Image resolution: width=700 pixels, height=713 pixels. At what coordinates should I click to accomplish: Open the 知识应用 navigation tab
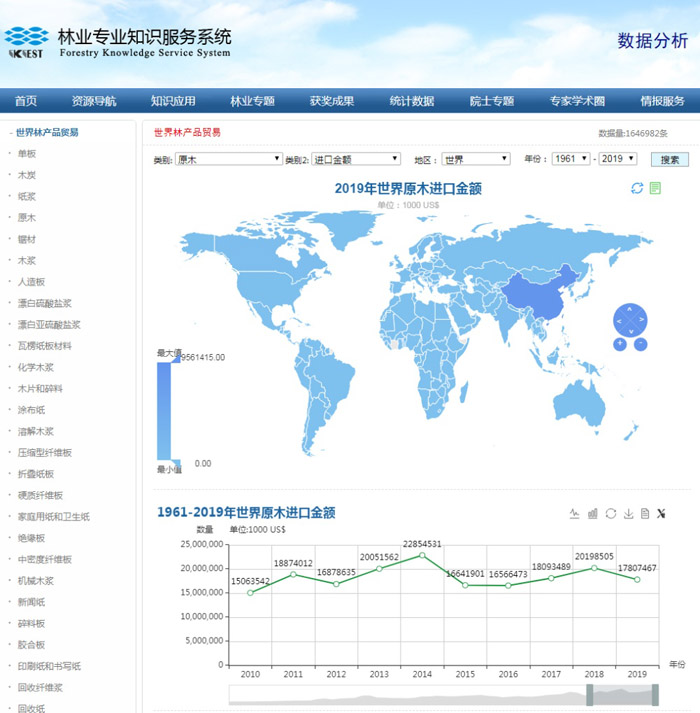(173, 100)
